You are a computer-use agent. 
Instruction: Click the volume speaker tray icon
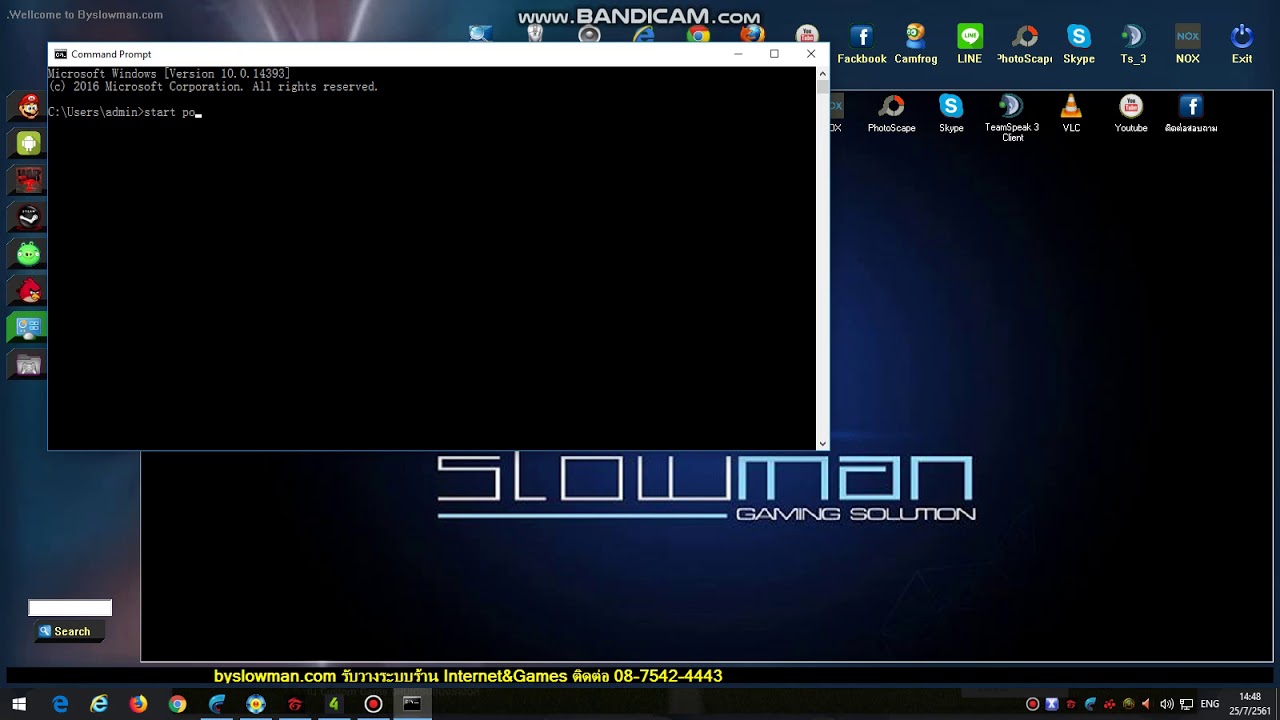(1166, 704)
